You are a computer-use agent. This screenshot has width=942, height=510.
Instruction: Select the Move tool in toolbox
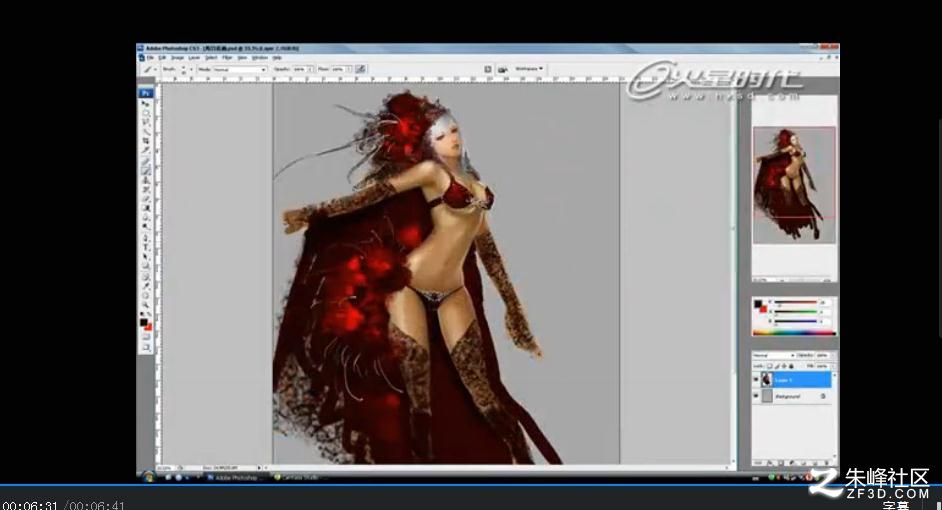point(146,103)
